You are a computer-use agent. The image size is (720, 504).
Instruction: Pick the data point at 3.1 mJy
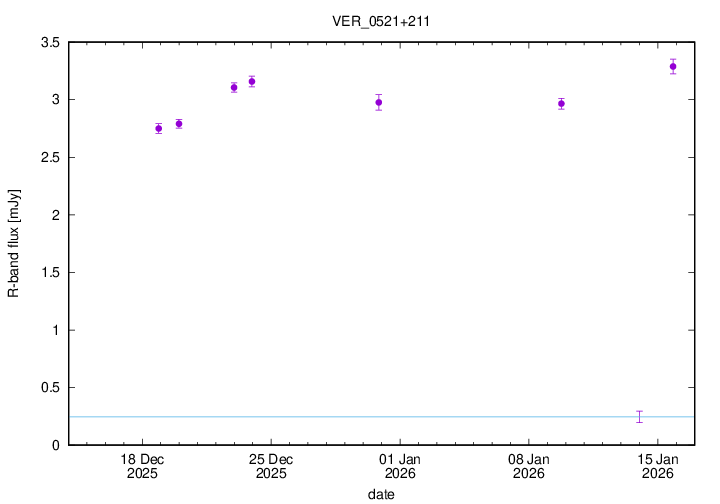tap(234, 87)
